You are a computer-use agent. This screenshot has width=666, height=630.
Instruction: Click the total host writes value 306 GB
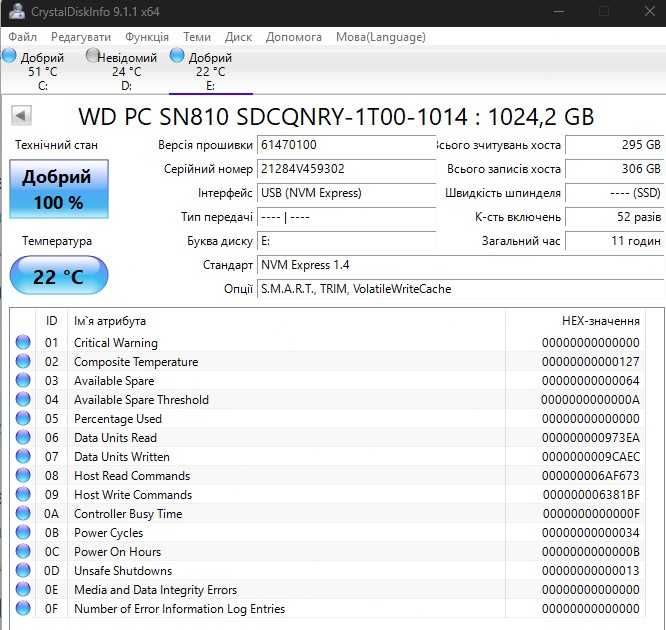click(615, 169)
